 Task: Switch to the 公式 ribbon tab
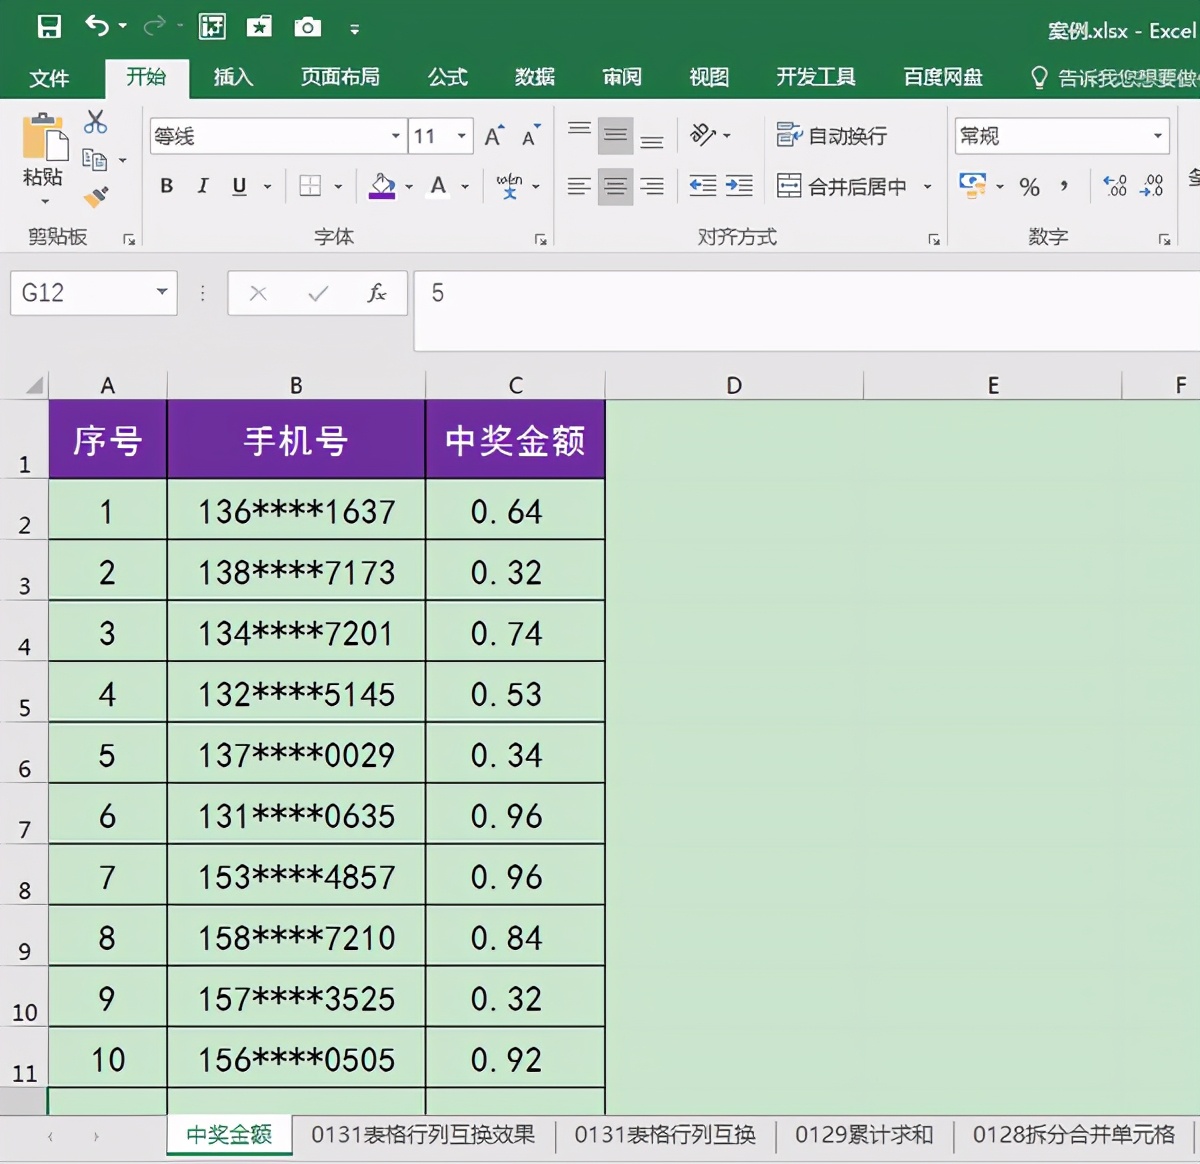(x=447, y=77)
